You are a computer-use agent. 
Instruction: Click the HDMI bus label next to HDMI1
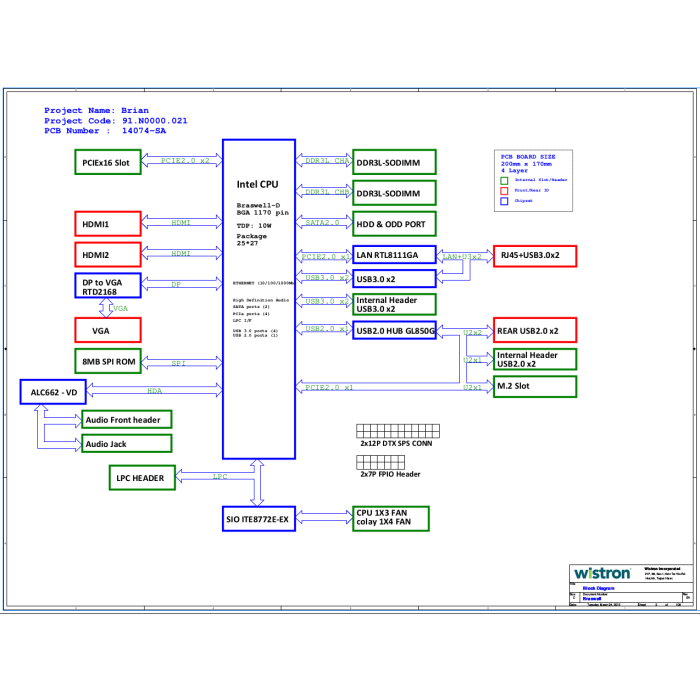(181, 223)
